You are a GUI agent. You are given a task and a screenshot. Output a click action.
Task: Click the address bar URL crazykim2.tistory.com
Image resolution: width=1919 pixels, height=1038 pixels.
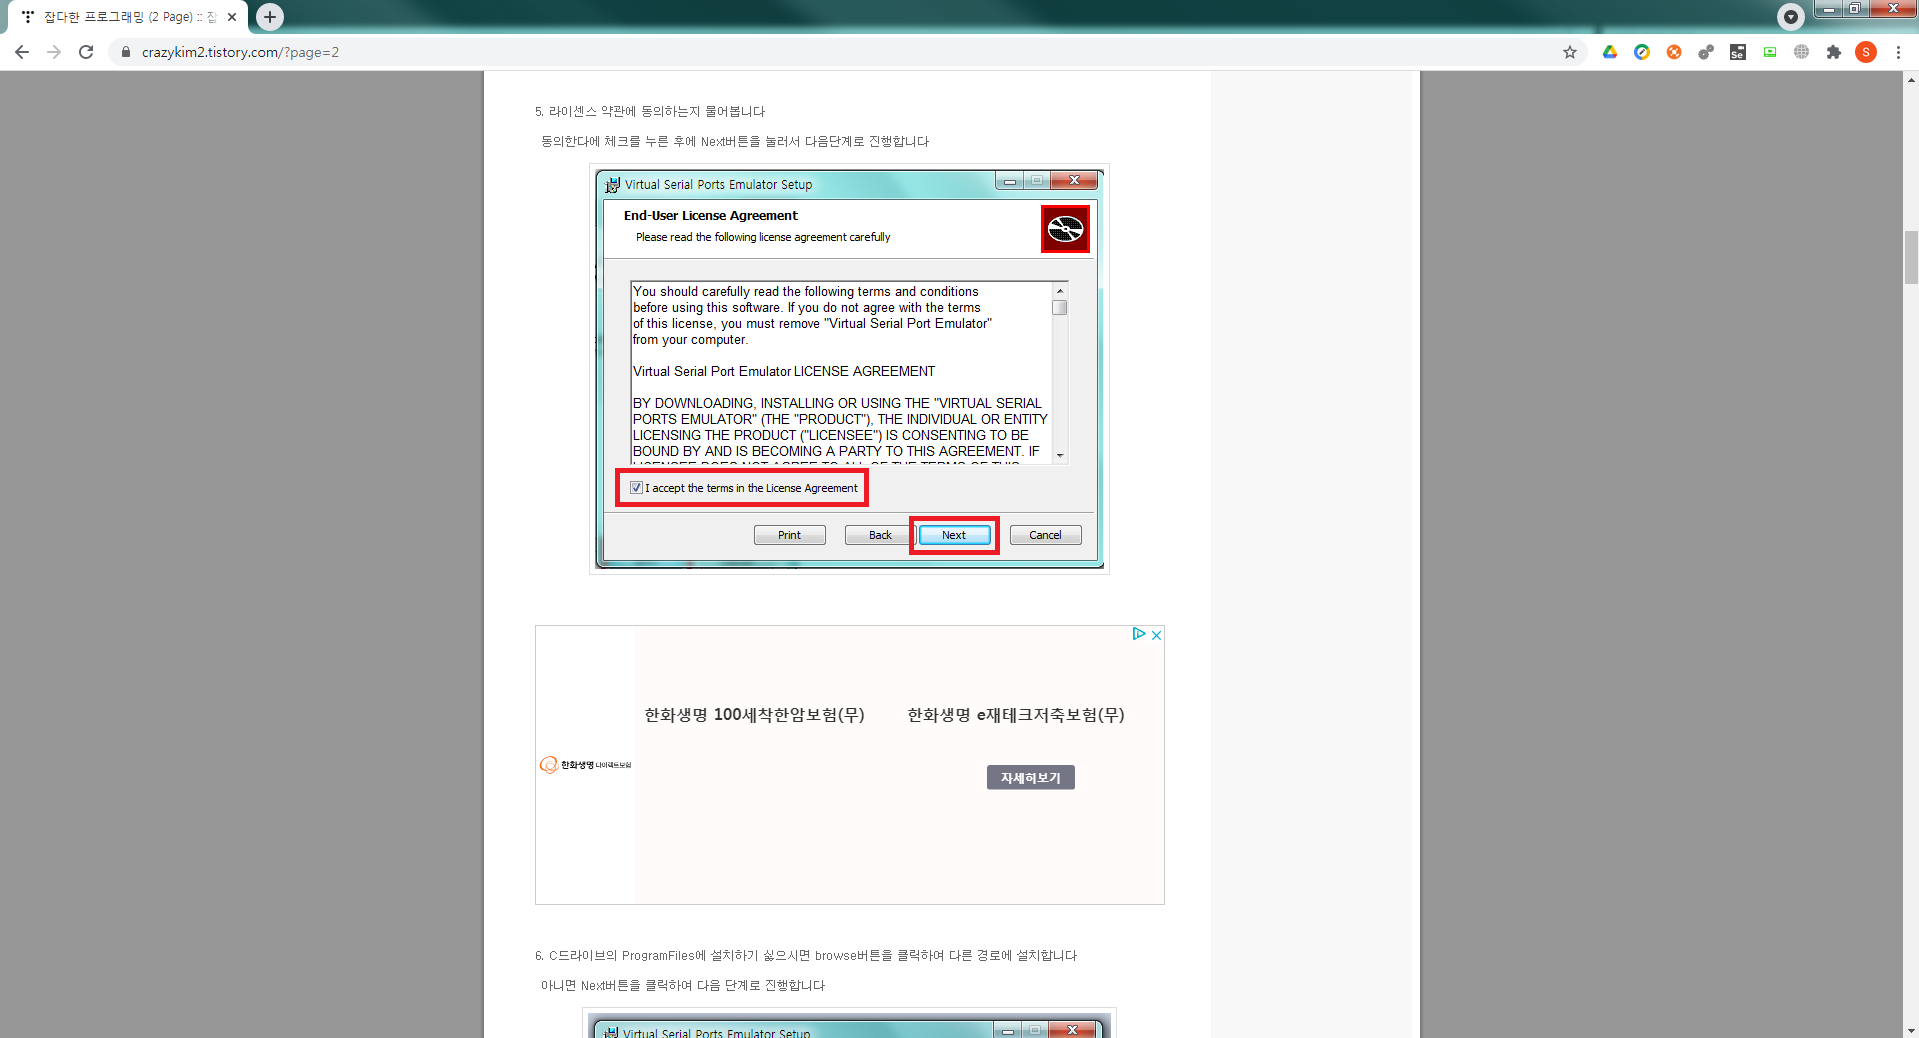point(240,52)
